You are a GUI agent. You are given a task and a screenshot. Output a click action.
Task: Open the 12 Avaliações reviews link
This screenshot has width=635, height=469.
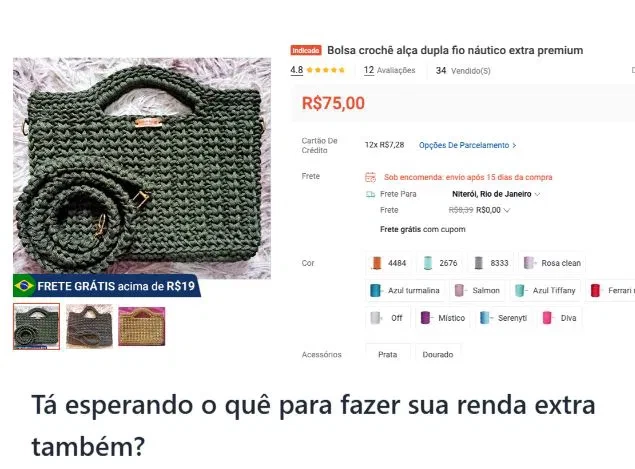(390, 70)
